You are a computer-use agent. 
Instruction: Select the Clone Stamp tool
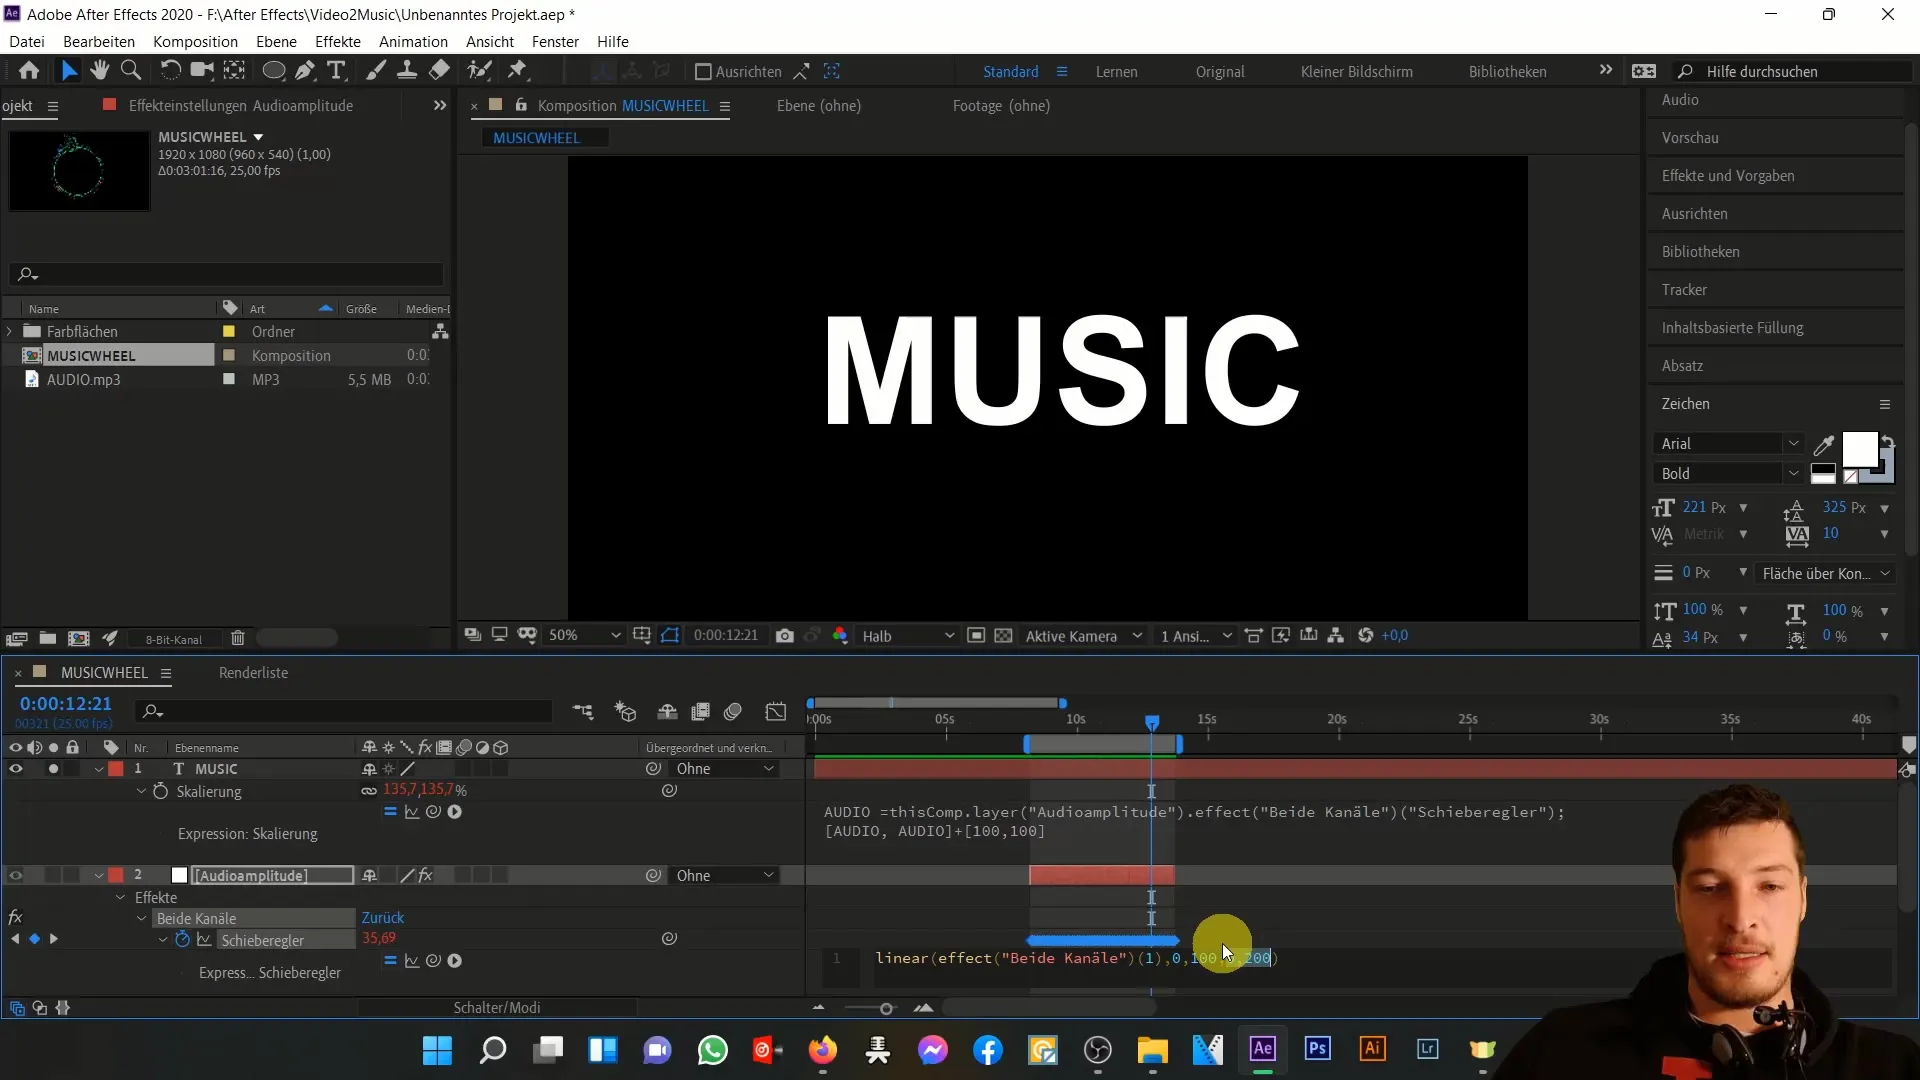407,71
